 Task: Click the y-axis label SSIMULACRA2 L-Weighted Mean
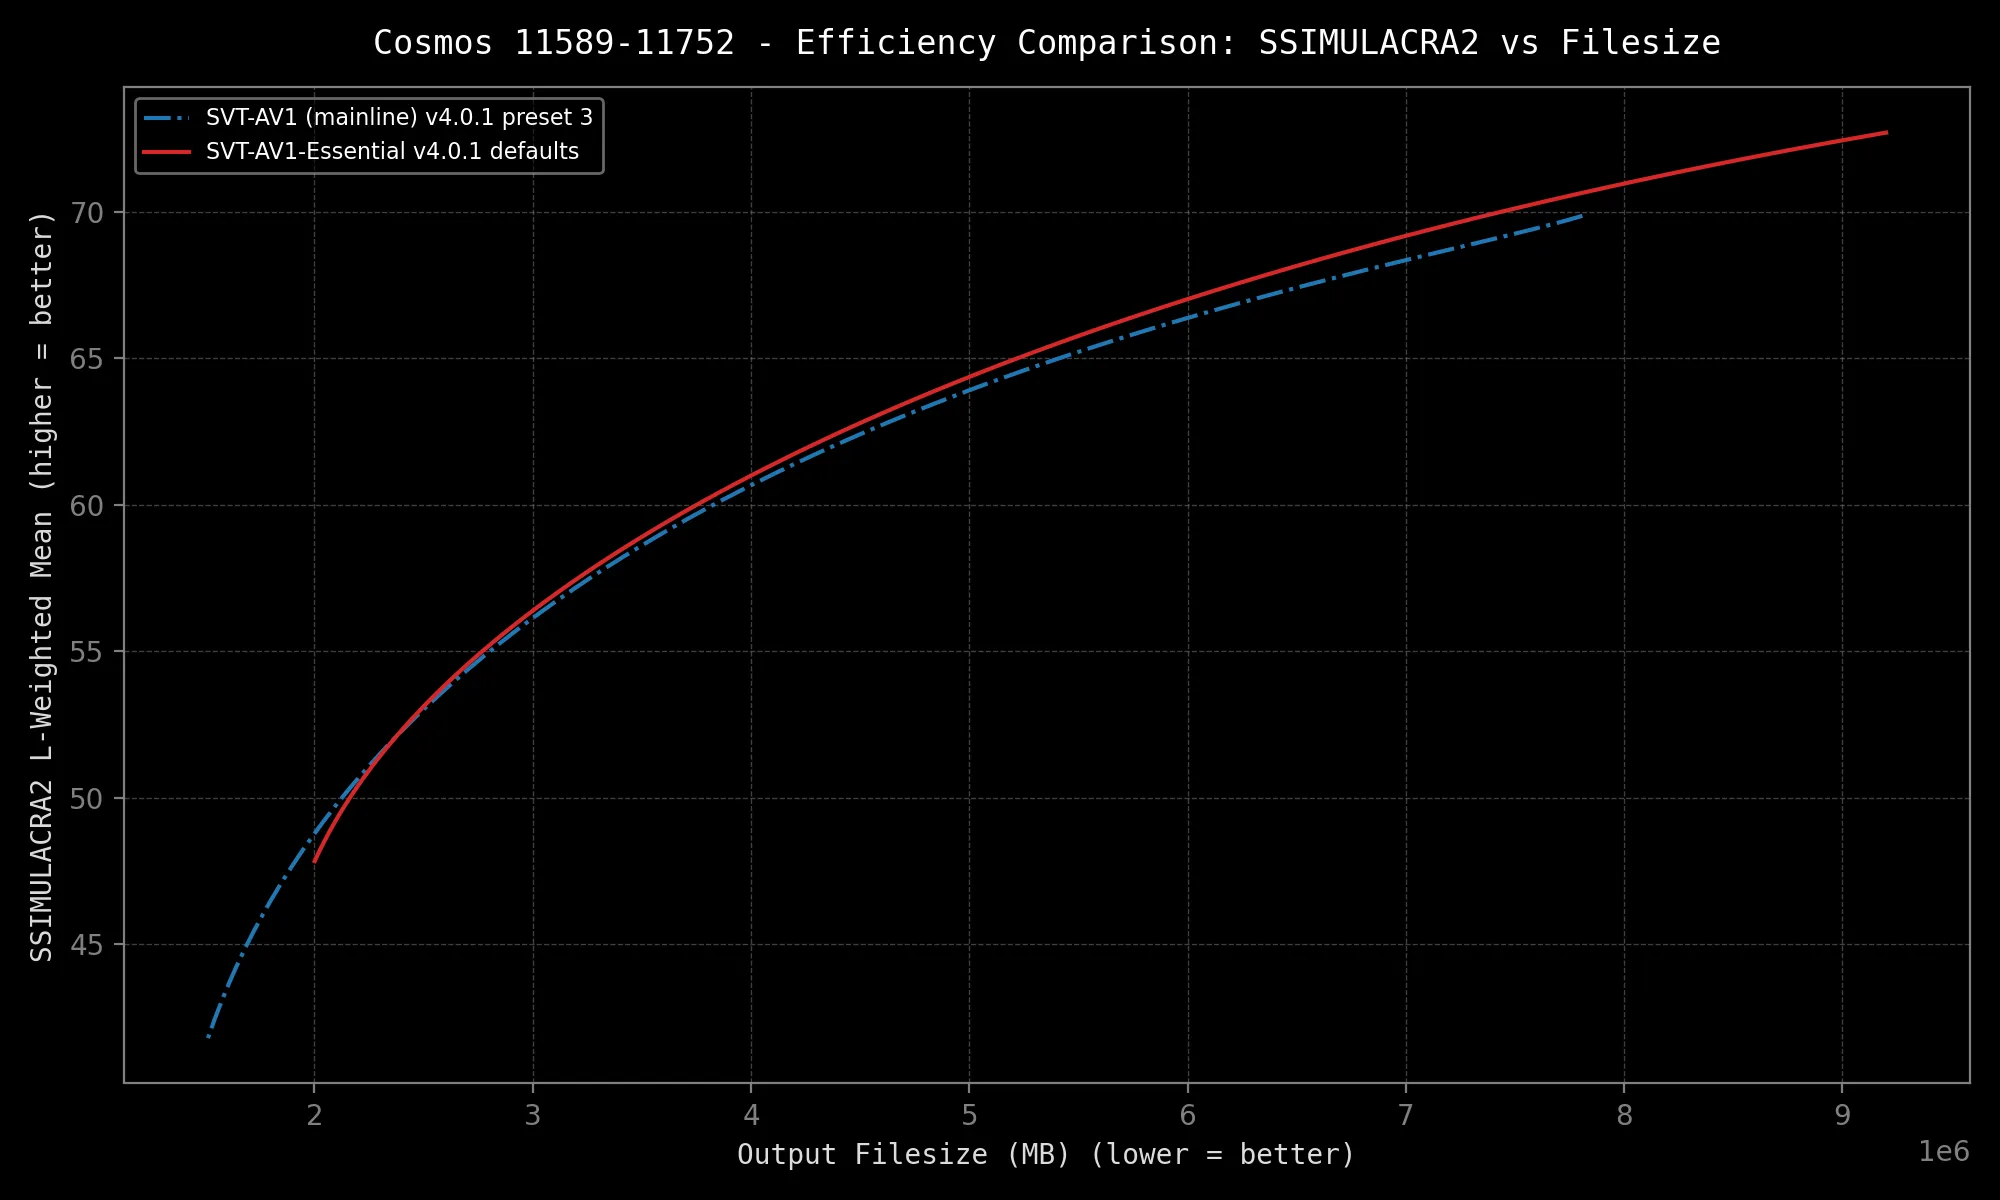42,586
